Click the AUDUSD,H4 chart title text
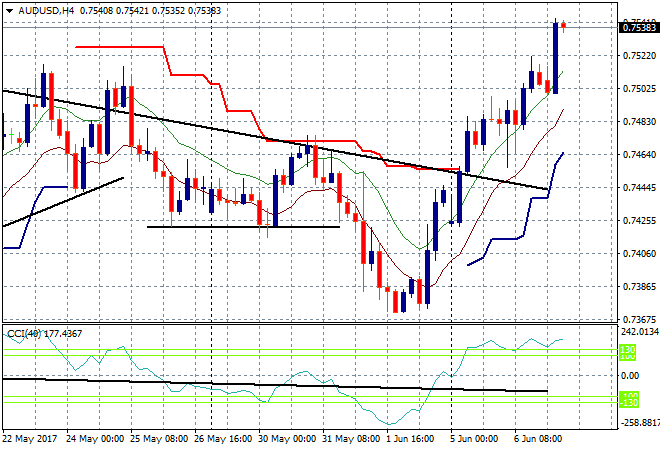This screenshot has height=450, width=660. click(46, 11)
